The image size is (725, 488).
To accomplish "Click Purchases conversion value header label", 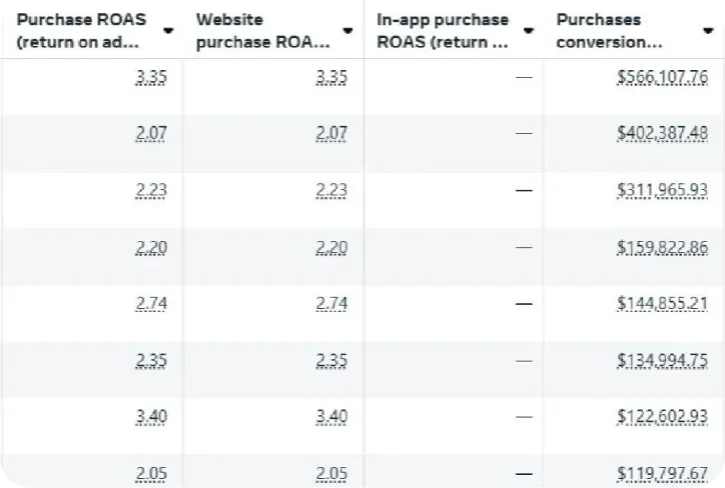I will pyautogui.click(x=609, y=30).
